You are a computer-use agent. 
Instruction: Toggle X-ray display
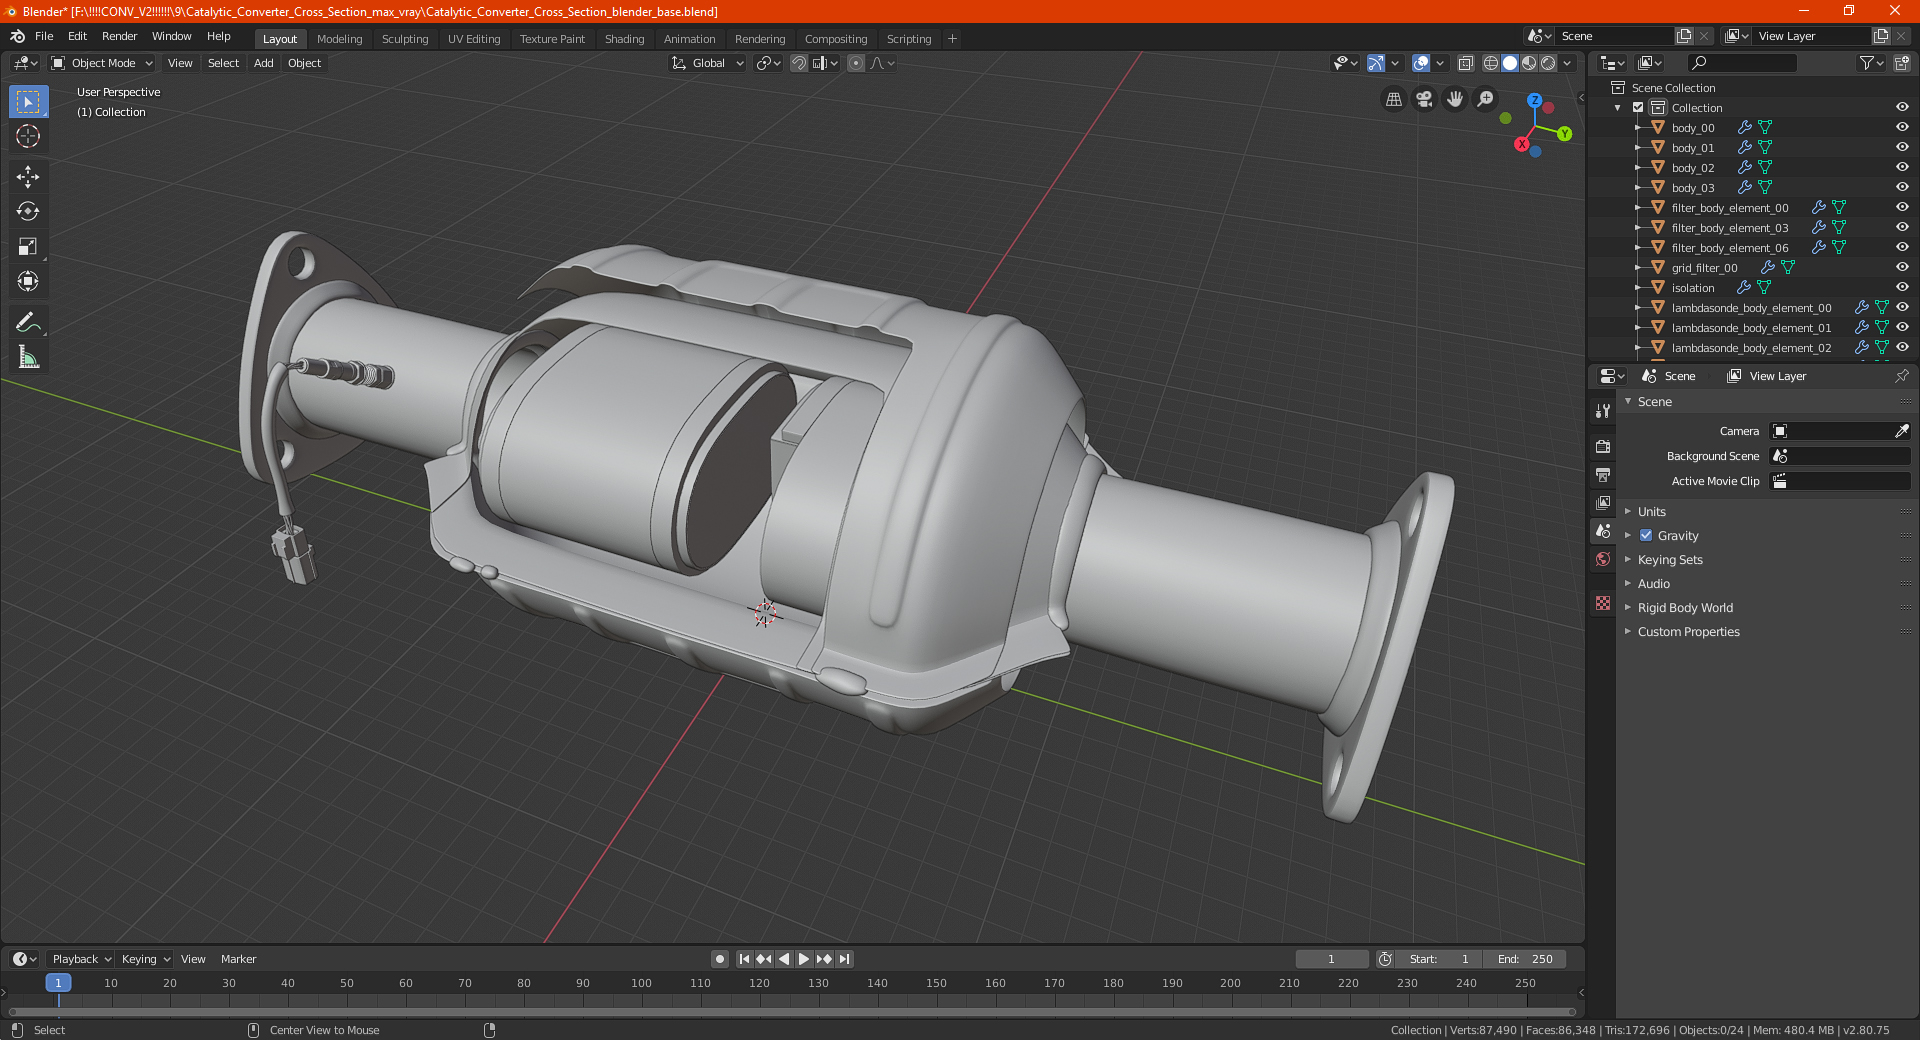1466,63
